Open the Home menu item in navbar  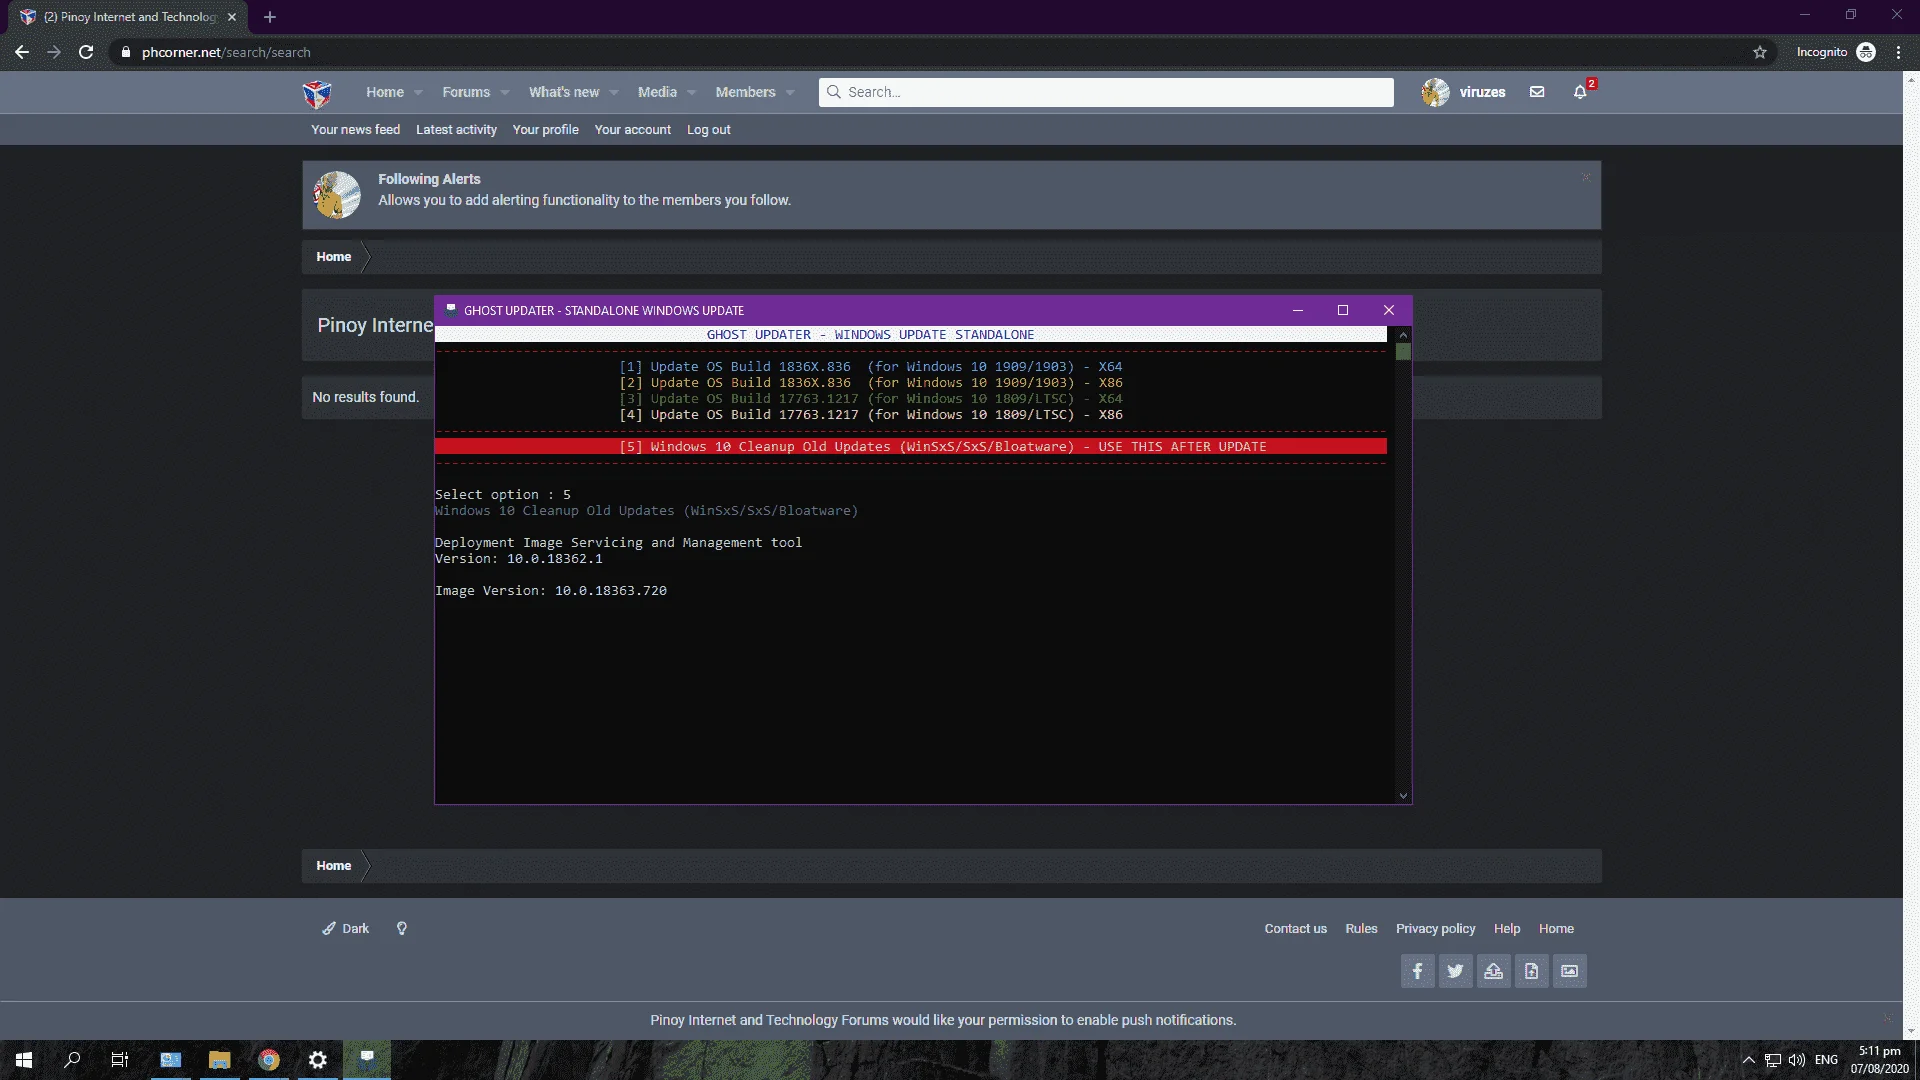[385, 92]
